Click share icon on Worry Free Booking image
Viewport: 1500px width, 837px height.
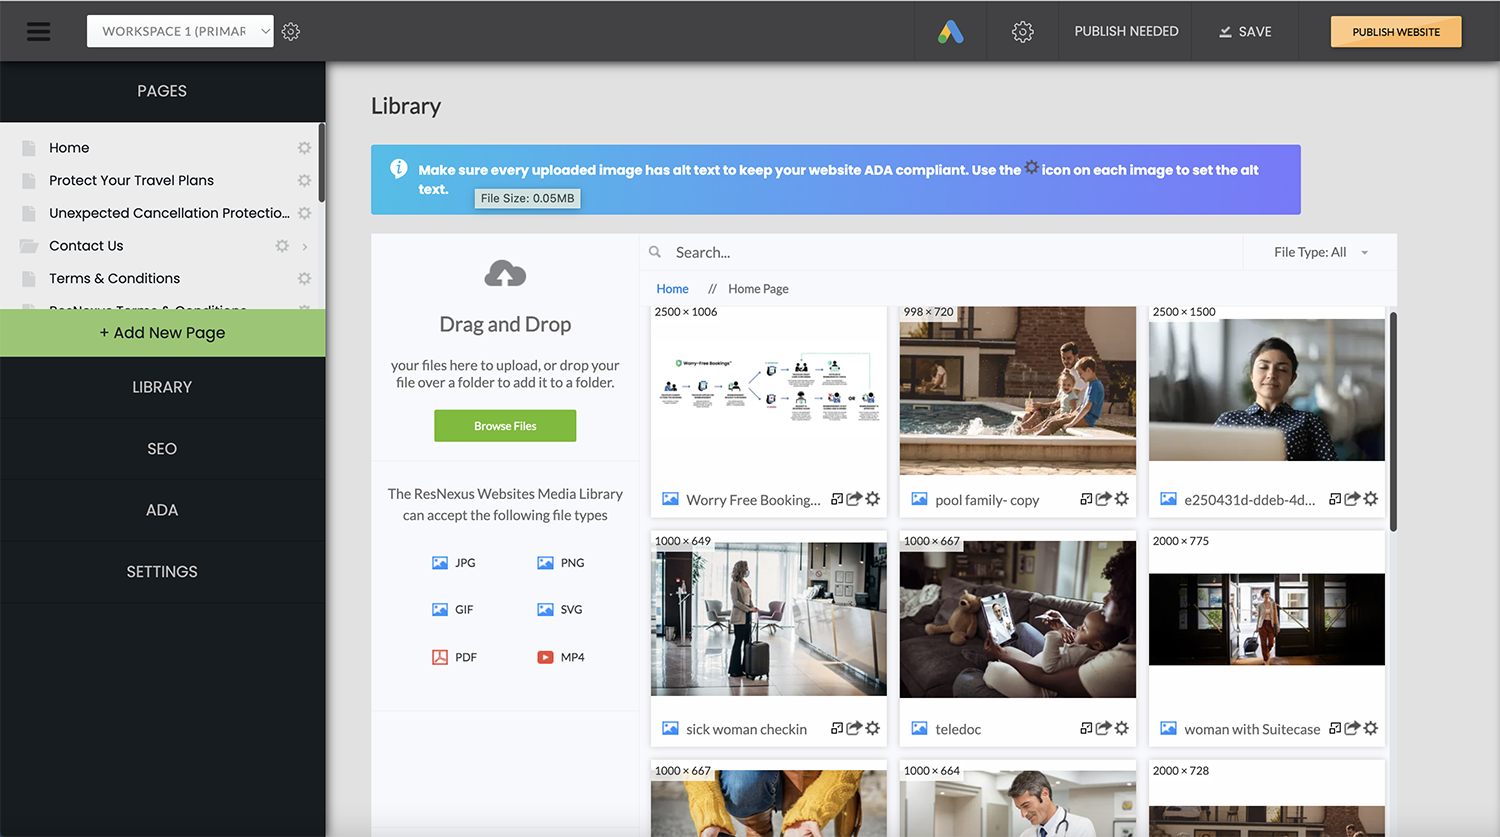[854, 499]
